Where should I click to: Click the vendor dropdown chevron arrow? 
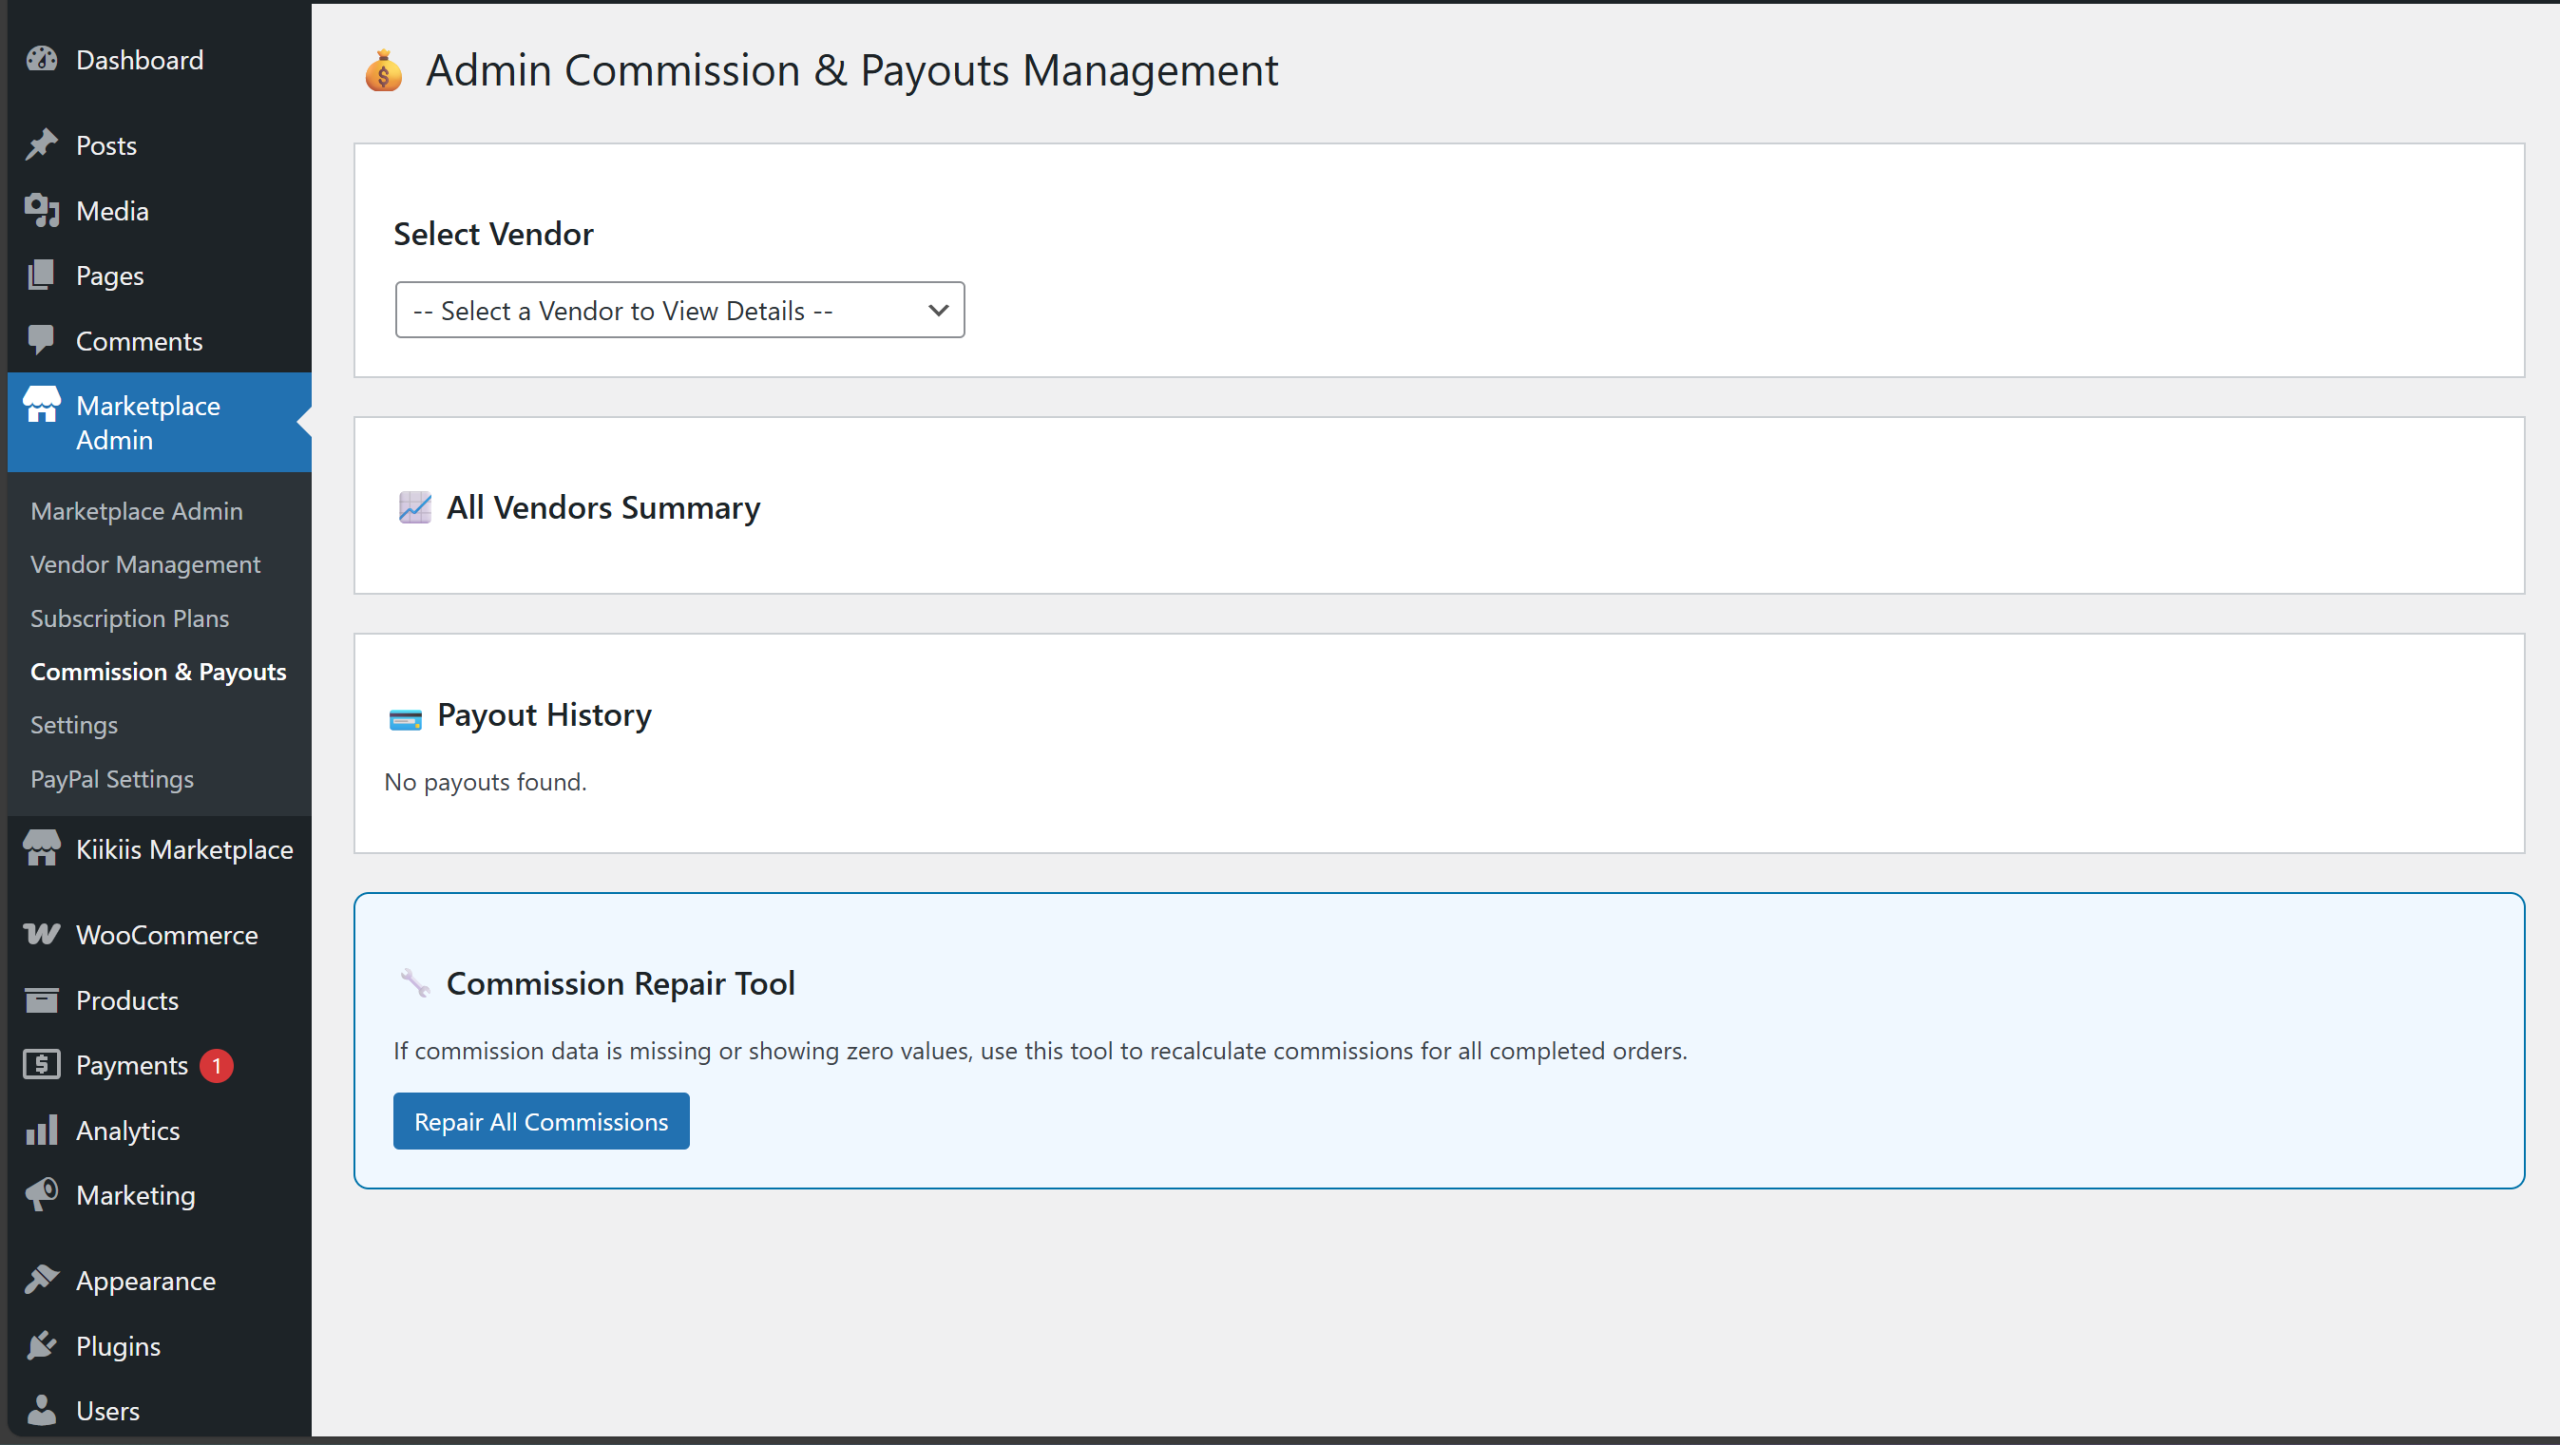click(x=938, y=310)
